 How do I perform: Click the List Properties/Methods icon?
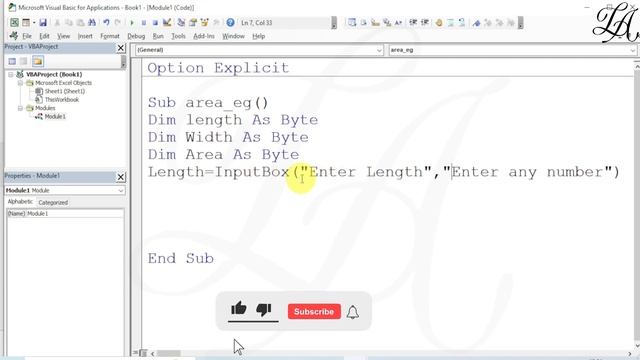(x=352, y=23)
